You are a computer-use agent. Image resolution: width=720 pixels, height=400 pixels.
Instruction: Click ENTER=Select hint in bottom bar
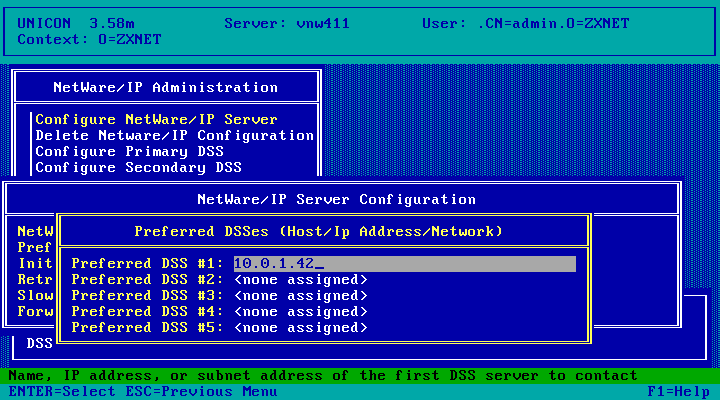click(62, 392)
